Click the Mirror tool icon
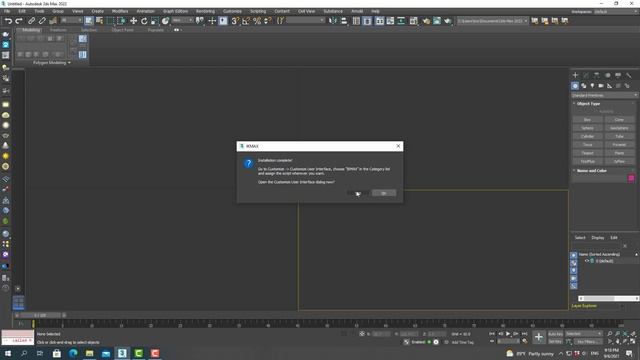The height and width of the screenshot is (360, 640). coord(333,21)
